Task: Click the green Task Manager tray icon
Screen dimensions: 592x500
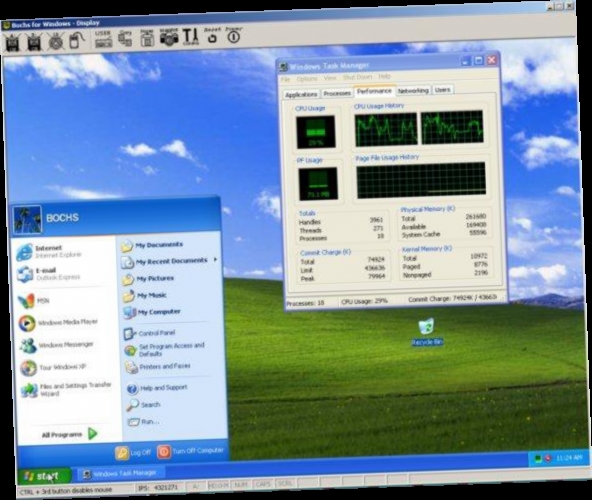Action: tap(537, 459)
